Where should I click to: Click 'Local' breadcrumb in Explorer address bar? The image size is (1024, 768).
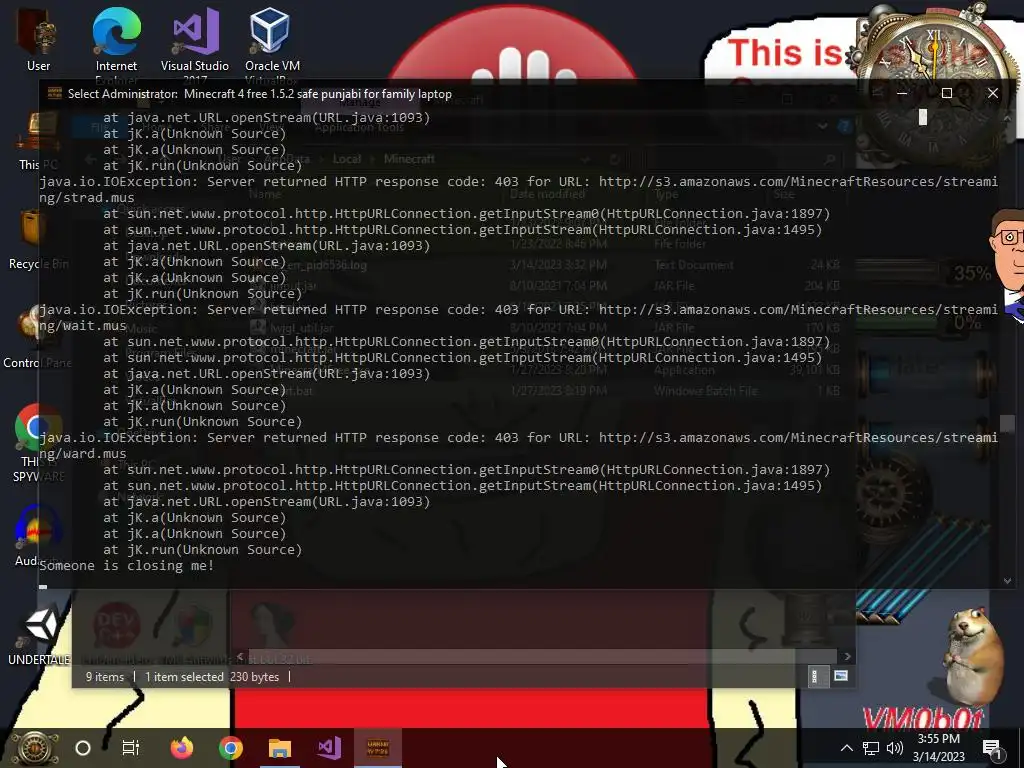347,159
